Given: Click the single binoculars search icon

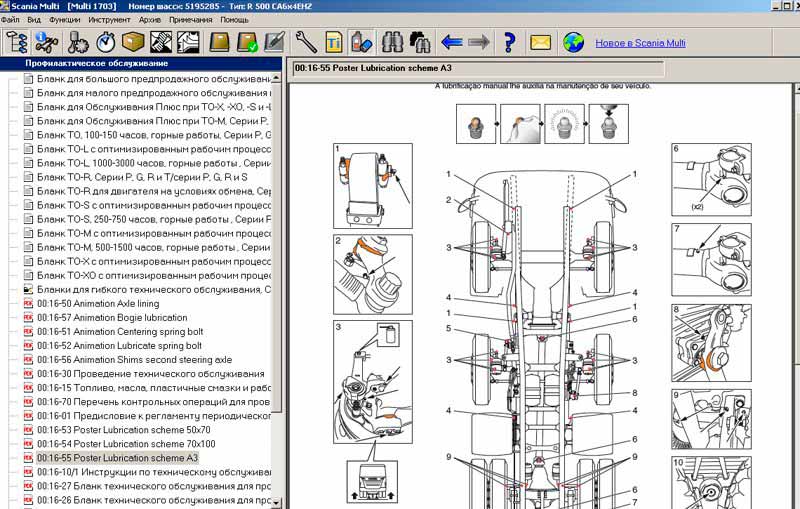Looking at the screenshot, I should click(x=392, y=42).
